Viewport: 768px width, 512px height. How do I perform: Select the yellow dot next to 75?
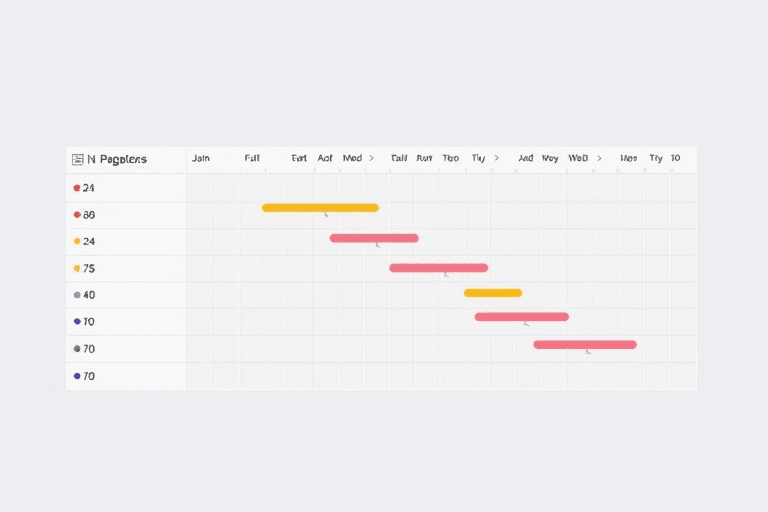point(77,268)
